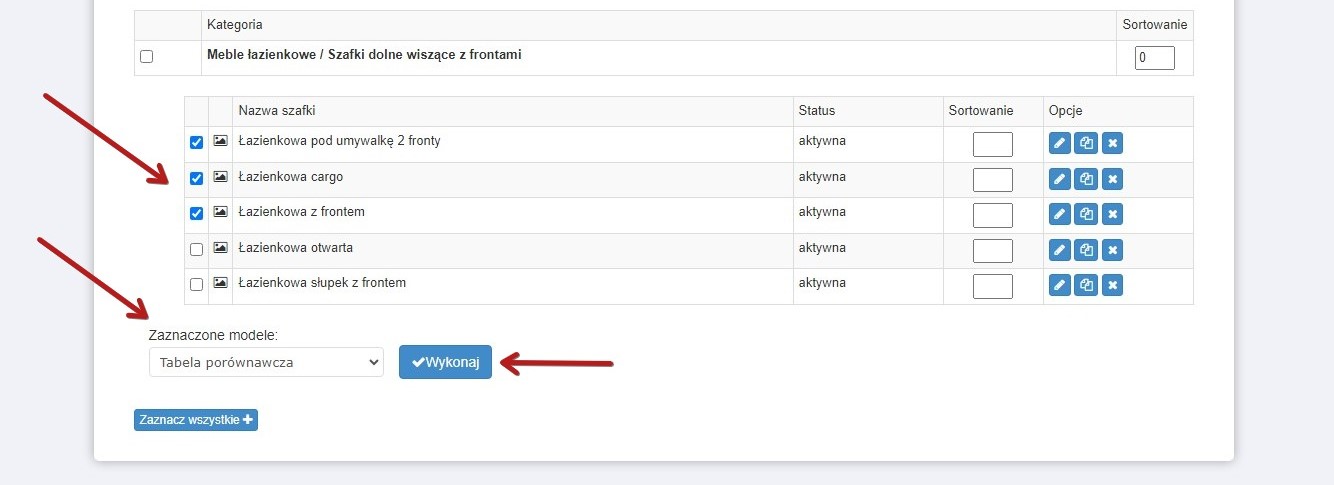Image resolution: width=1334 pixels, height=485 pixels.
Task: Edit Łazienkowa pod umywalkę 2 fronty
Action: click(1059, 143)
